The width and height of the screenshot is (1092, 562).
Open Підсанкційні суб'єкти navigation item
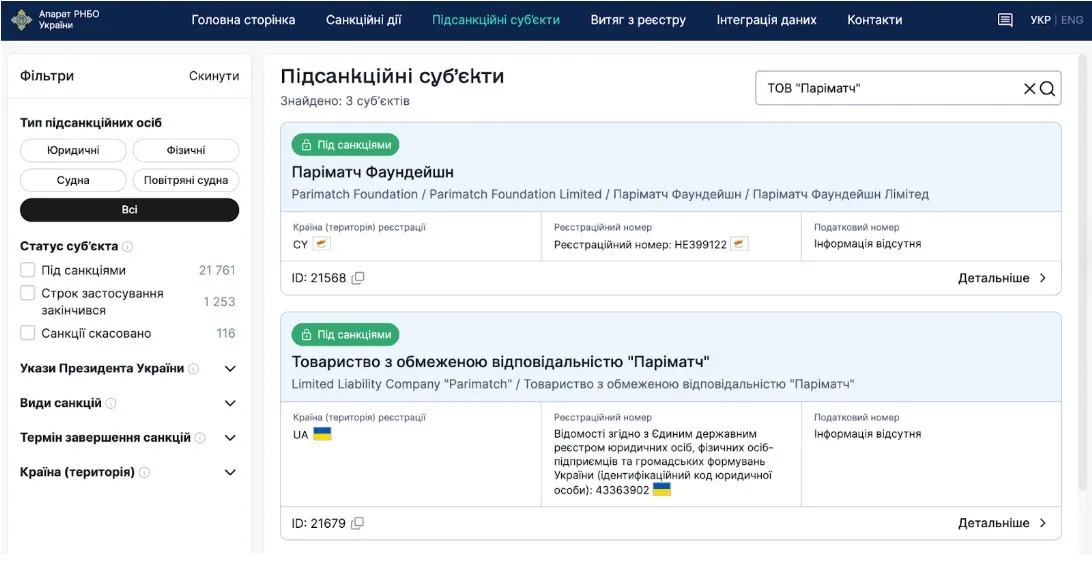pos(496,20)
